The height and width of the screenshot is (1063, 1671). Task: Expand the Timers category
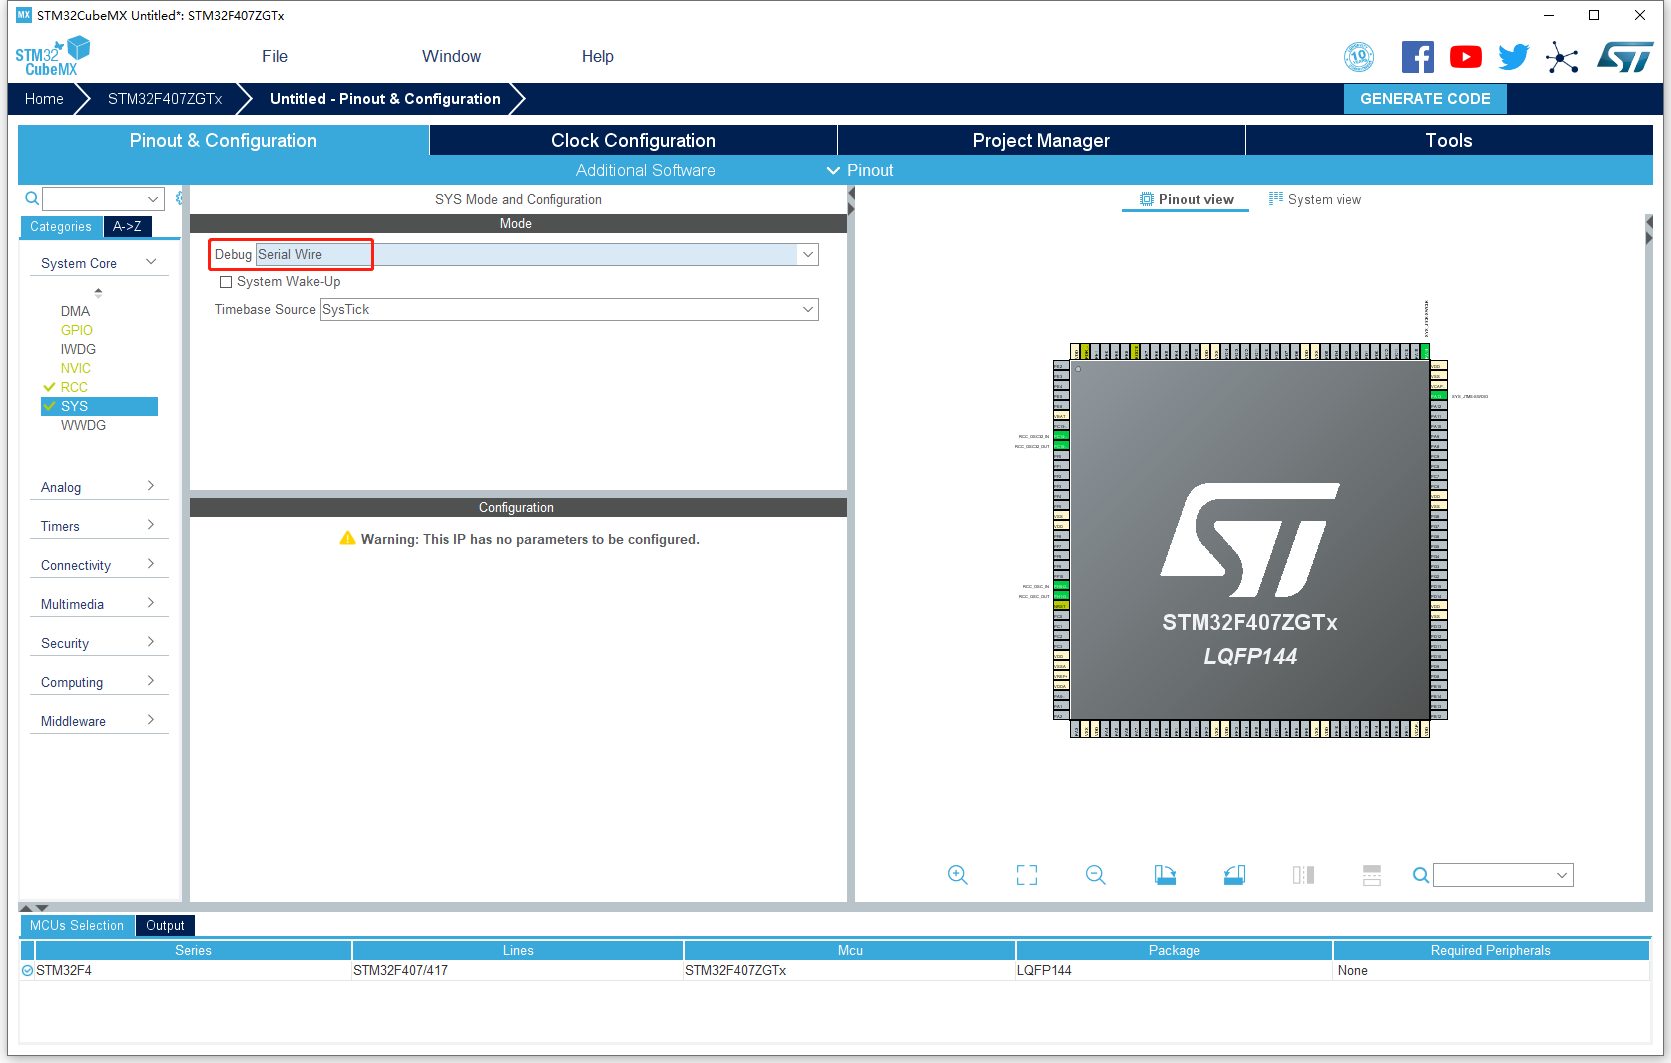98,526
